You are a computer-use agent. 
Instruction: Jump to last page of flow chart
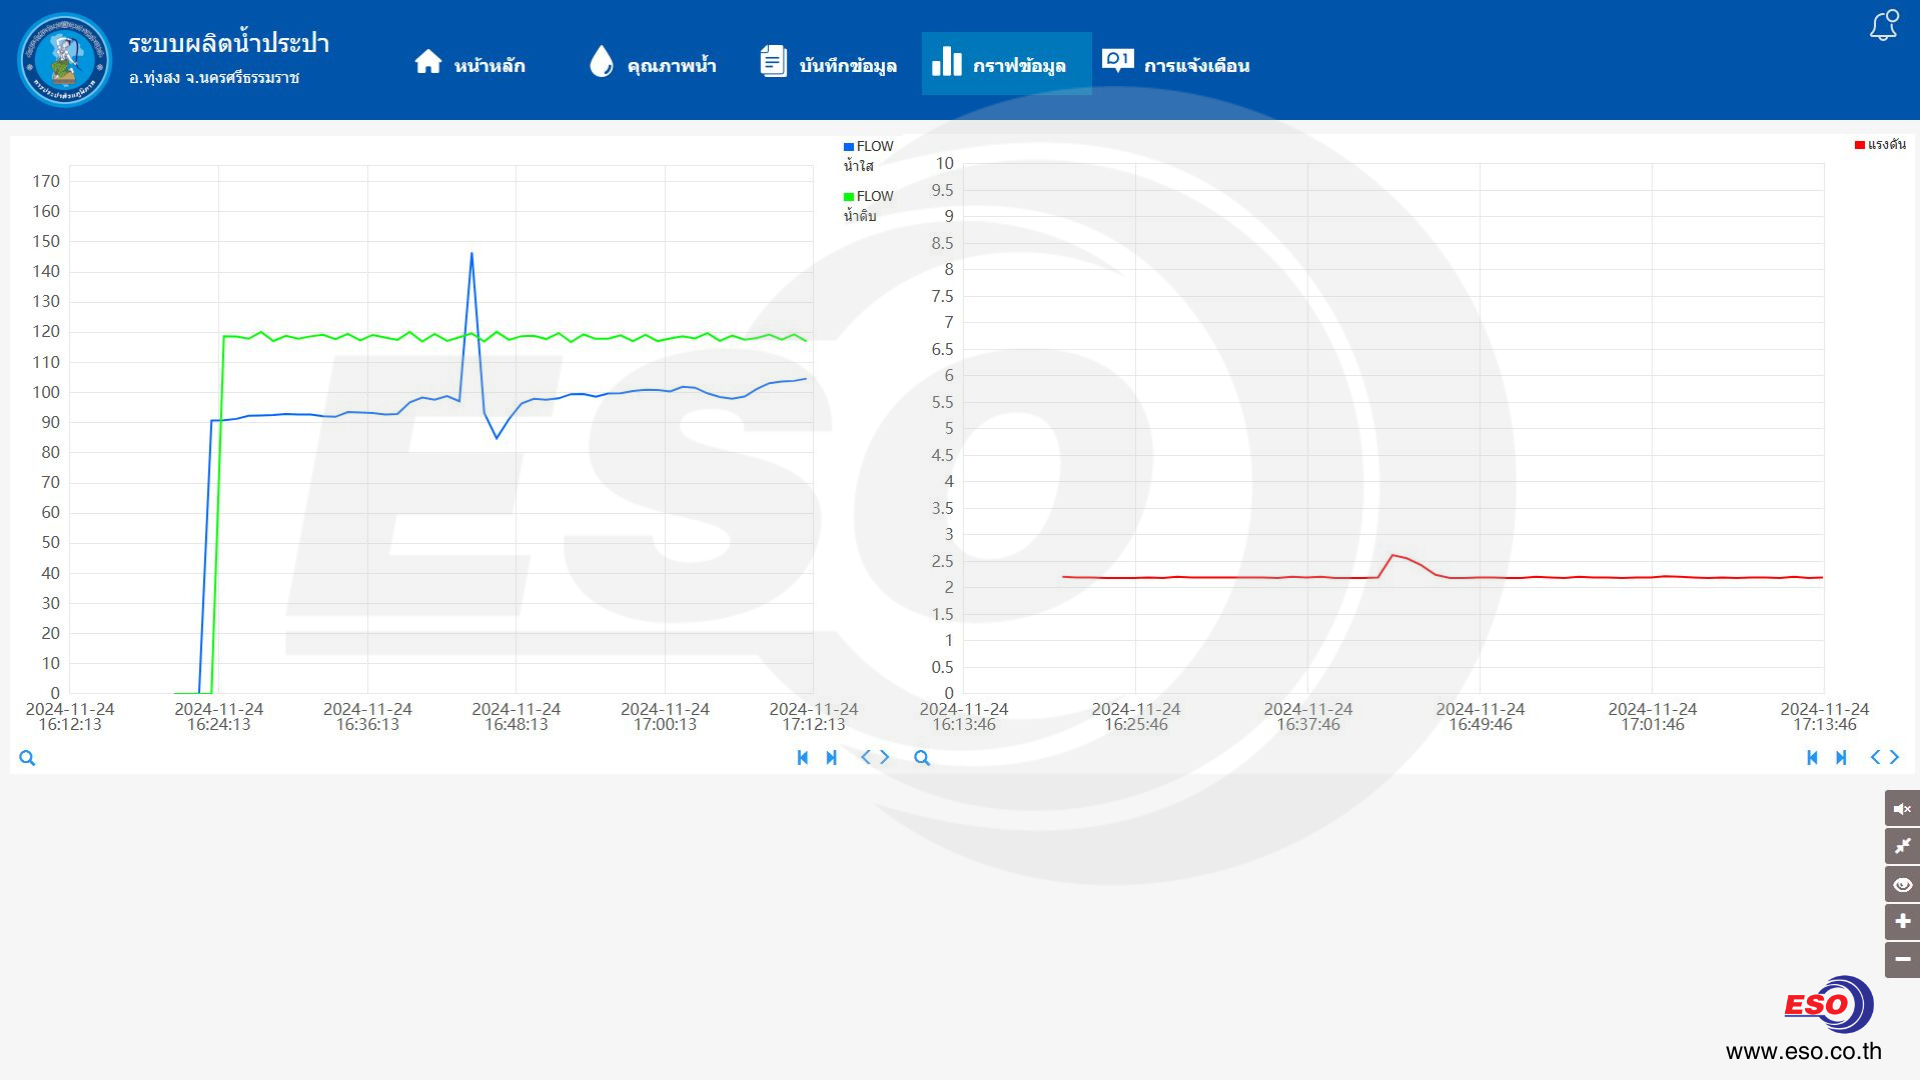[x=831, y=758]
